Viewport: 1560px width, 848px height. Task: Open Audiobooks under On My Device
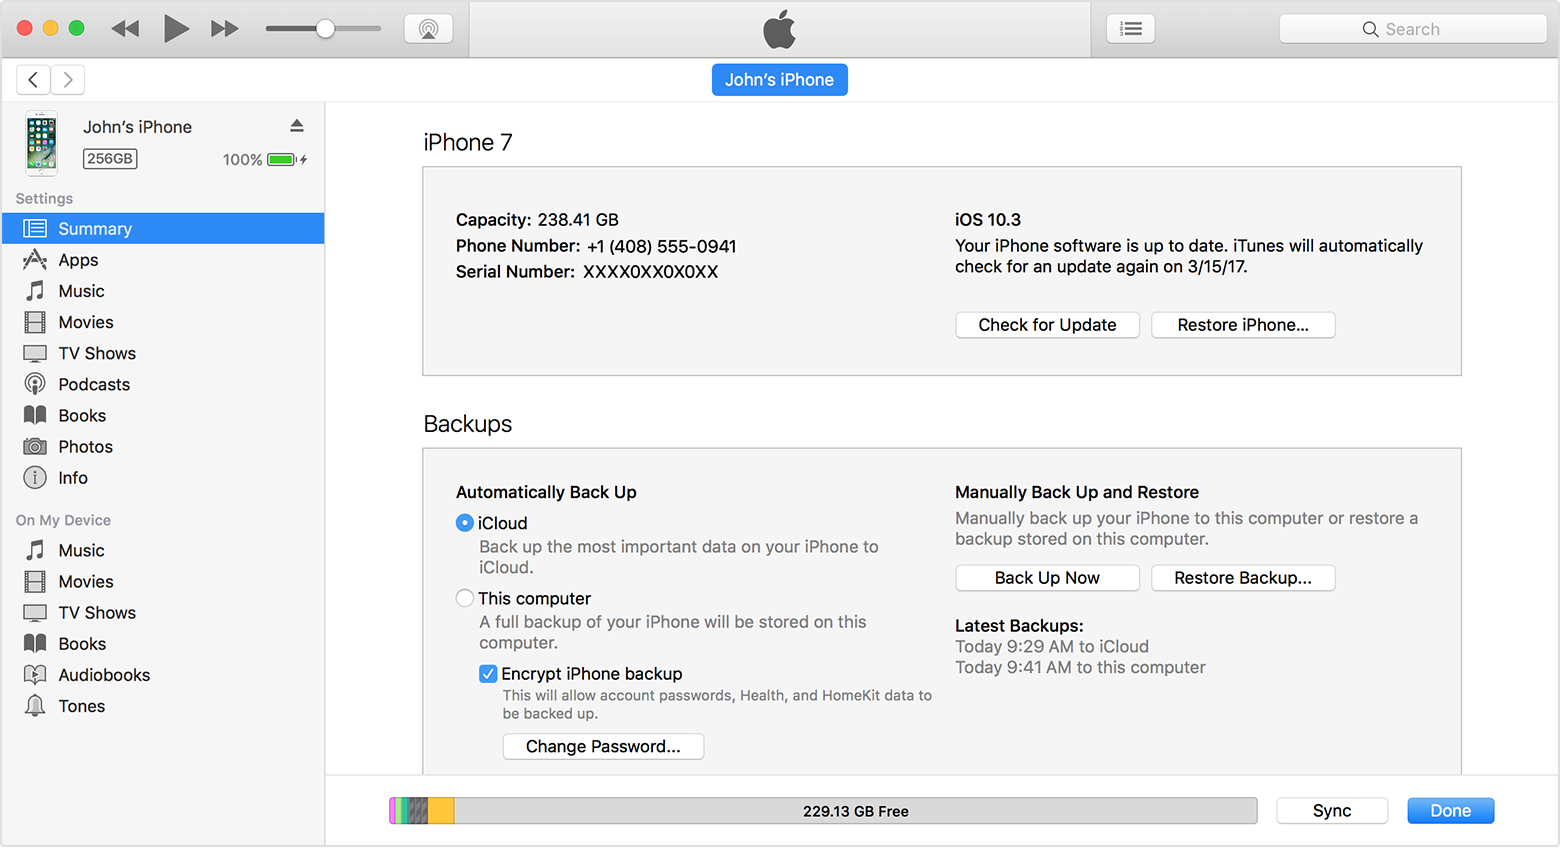163,674
